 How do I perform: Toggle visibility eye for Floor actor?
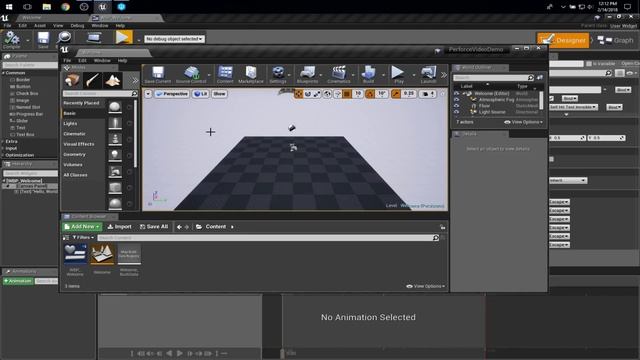(456, 106)
